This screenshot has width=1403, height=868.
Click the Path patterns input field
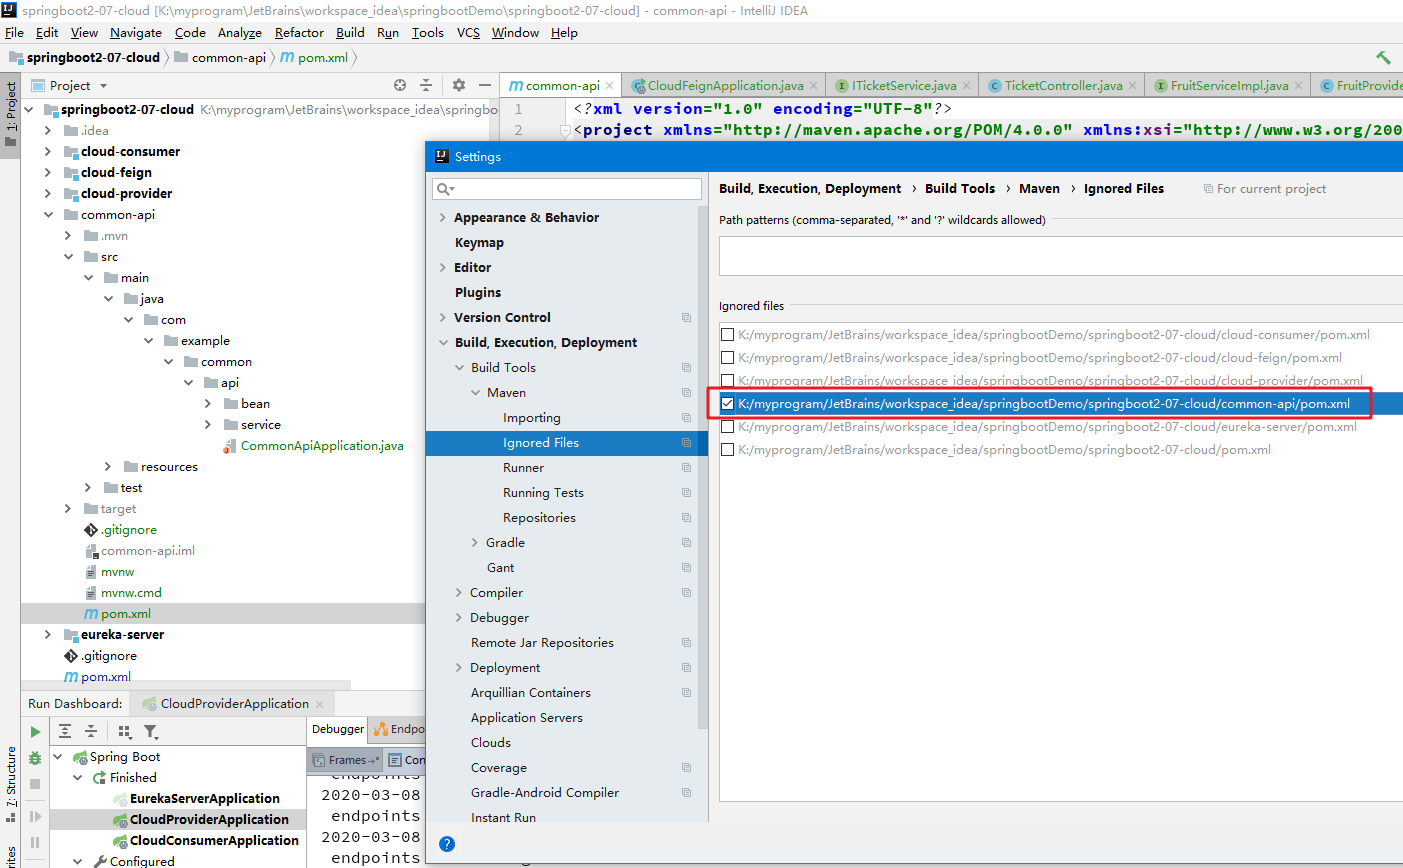pos(1061,256)
